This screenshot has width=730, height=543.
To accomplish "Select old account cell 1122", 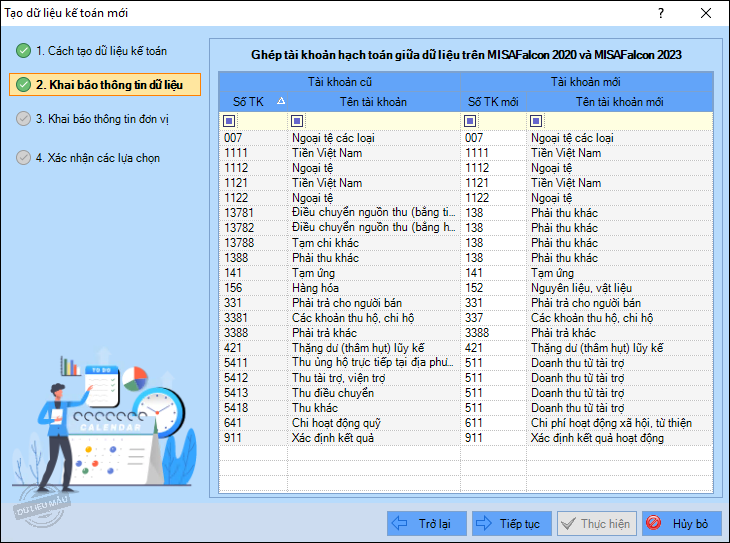I will (253, 198).
